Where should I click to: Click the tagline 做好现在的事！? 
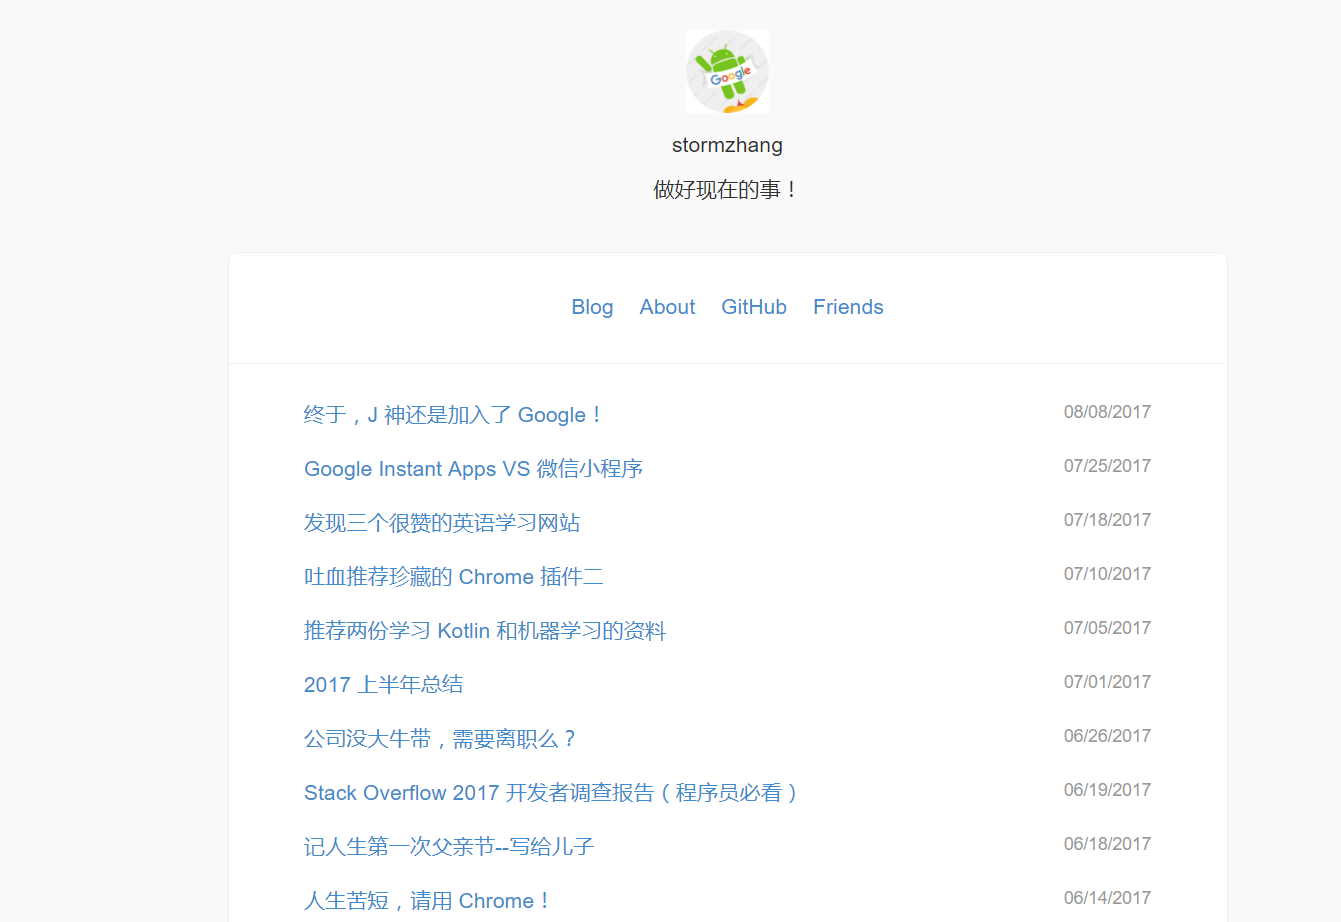(727, 190)
